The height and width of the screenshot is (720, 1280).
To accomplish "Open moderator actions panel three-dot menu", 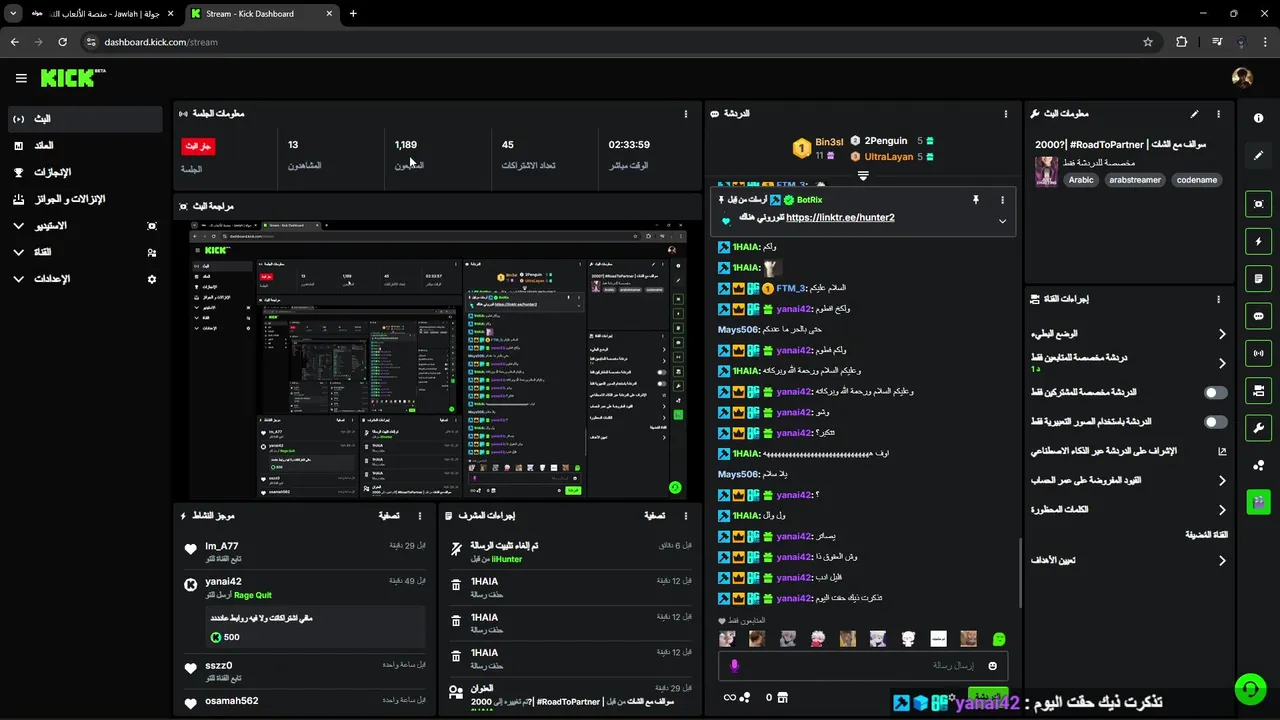I will 685,516.
